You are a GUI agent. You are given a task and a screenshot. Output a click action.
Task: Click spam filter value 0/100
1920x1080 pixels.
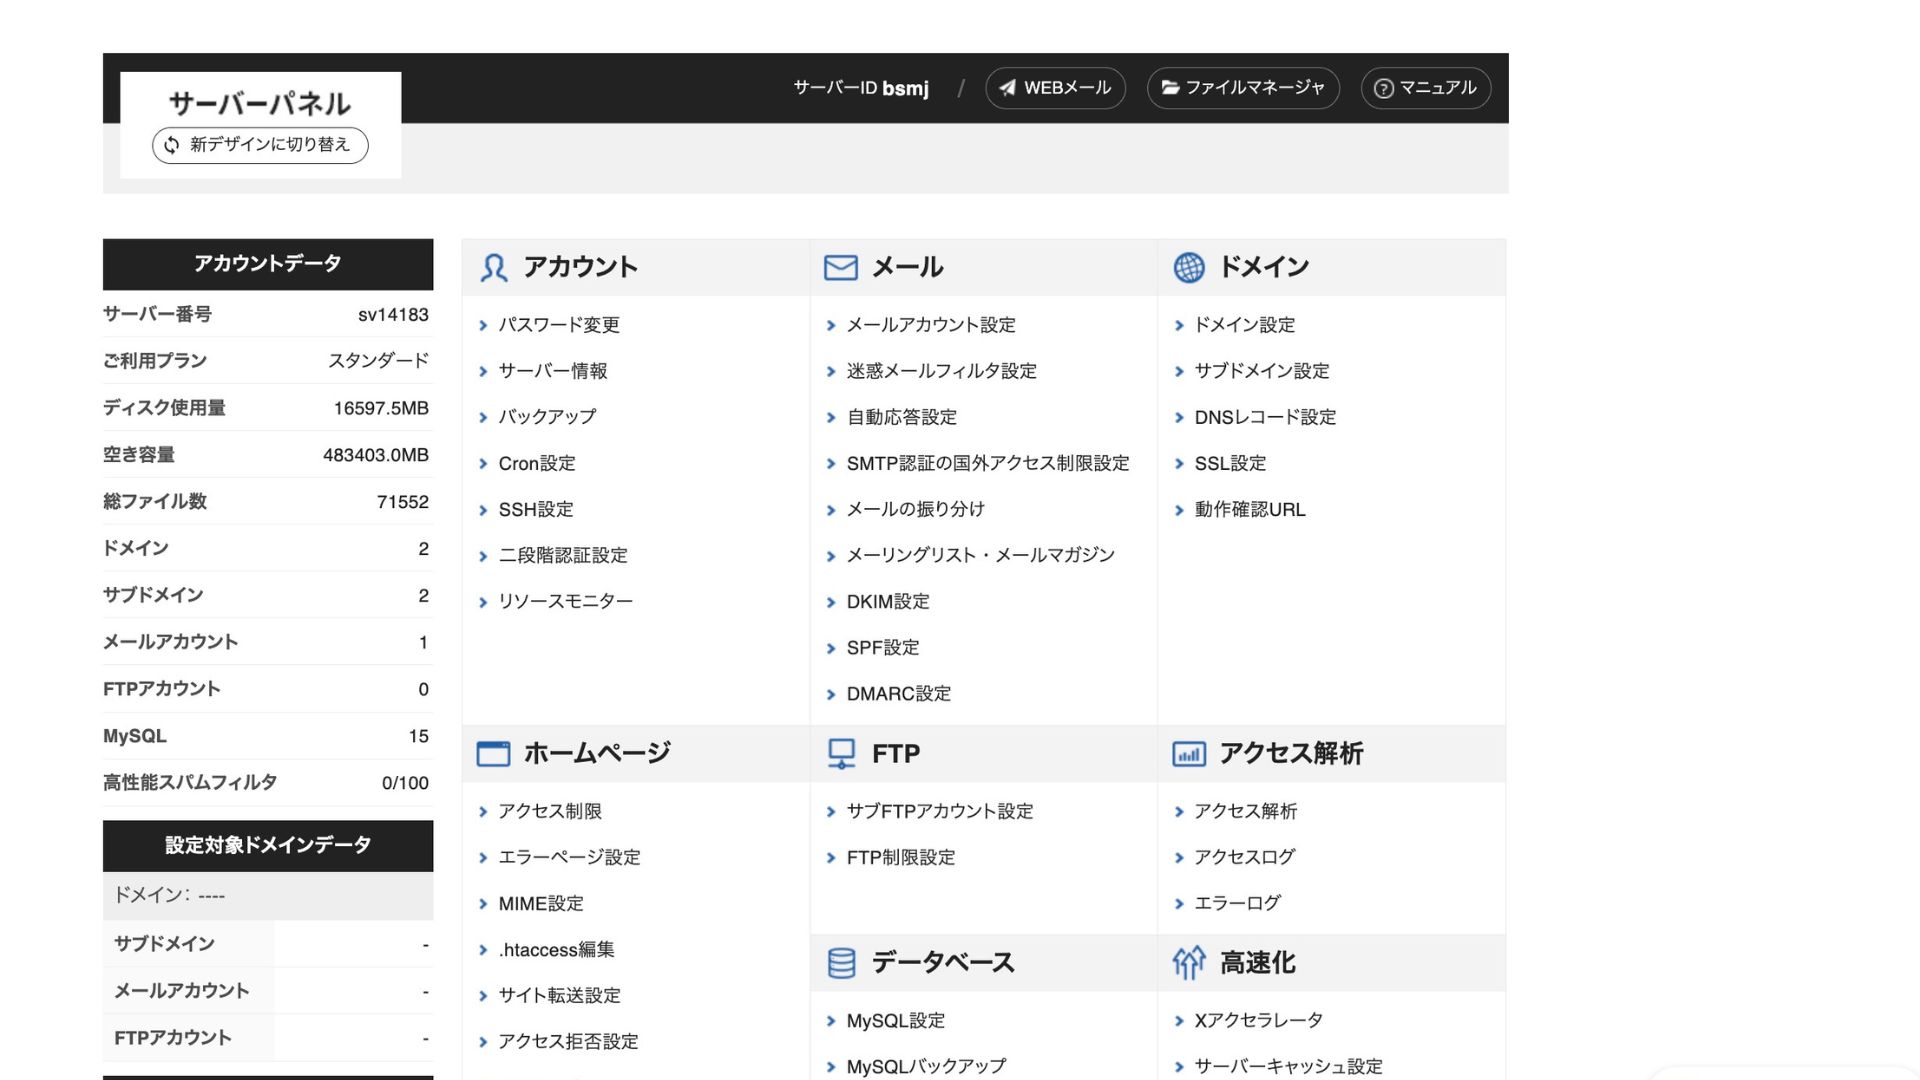click(x=405, y=783)
